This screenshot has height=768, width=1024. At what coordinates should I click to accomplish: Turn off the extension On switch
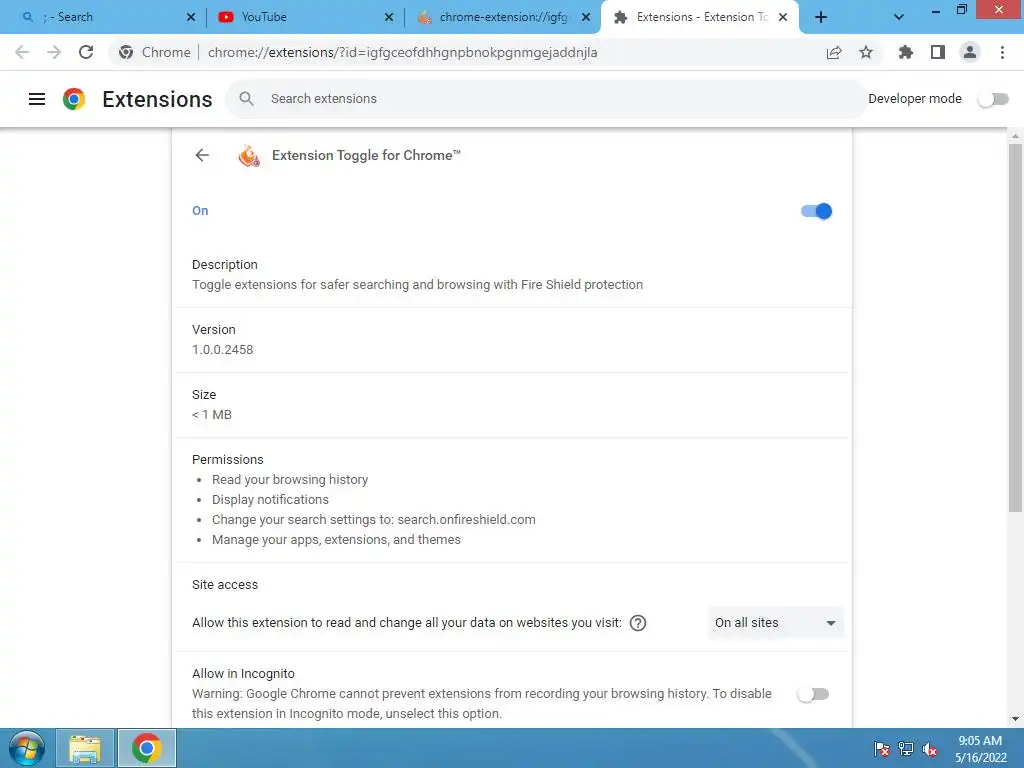click(x=816, y=211)
